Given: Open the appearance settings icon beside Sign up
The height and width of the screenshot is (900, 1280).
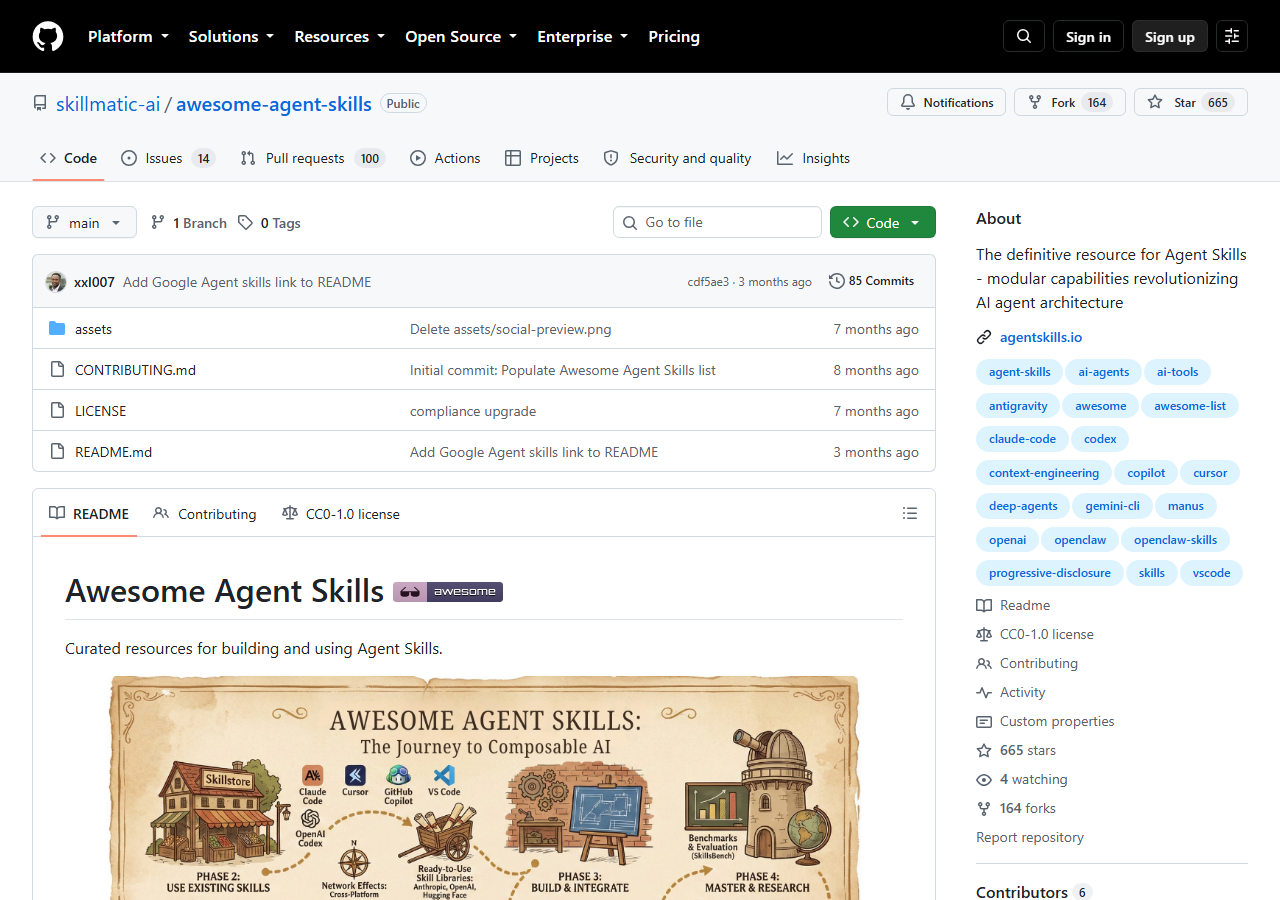Looking at the screenshot, I should click(x=1232, y=36).
